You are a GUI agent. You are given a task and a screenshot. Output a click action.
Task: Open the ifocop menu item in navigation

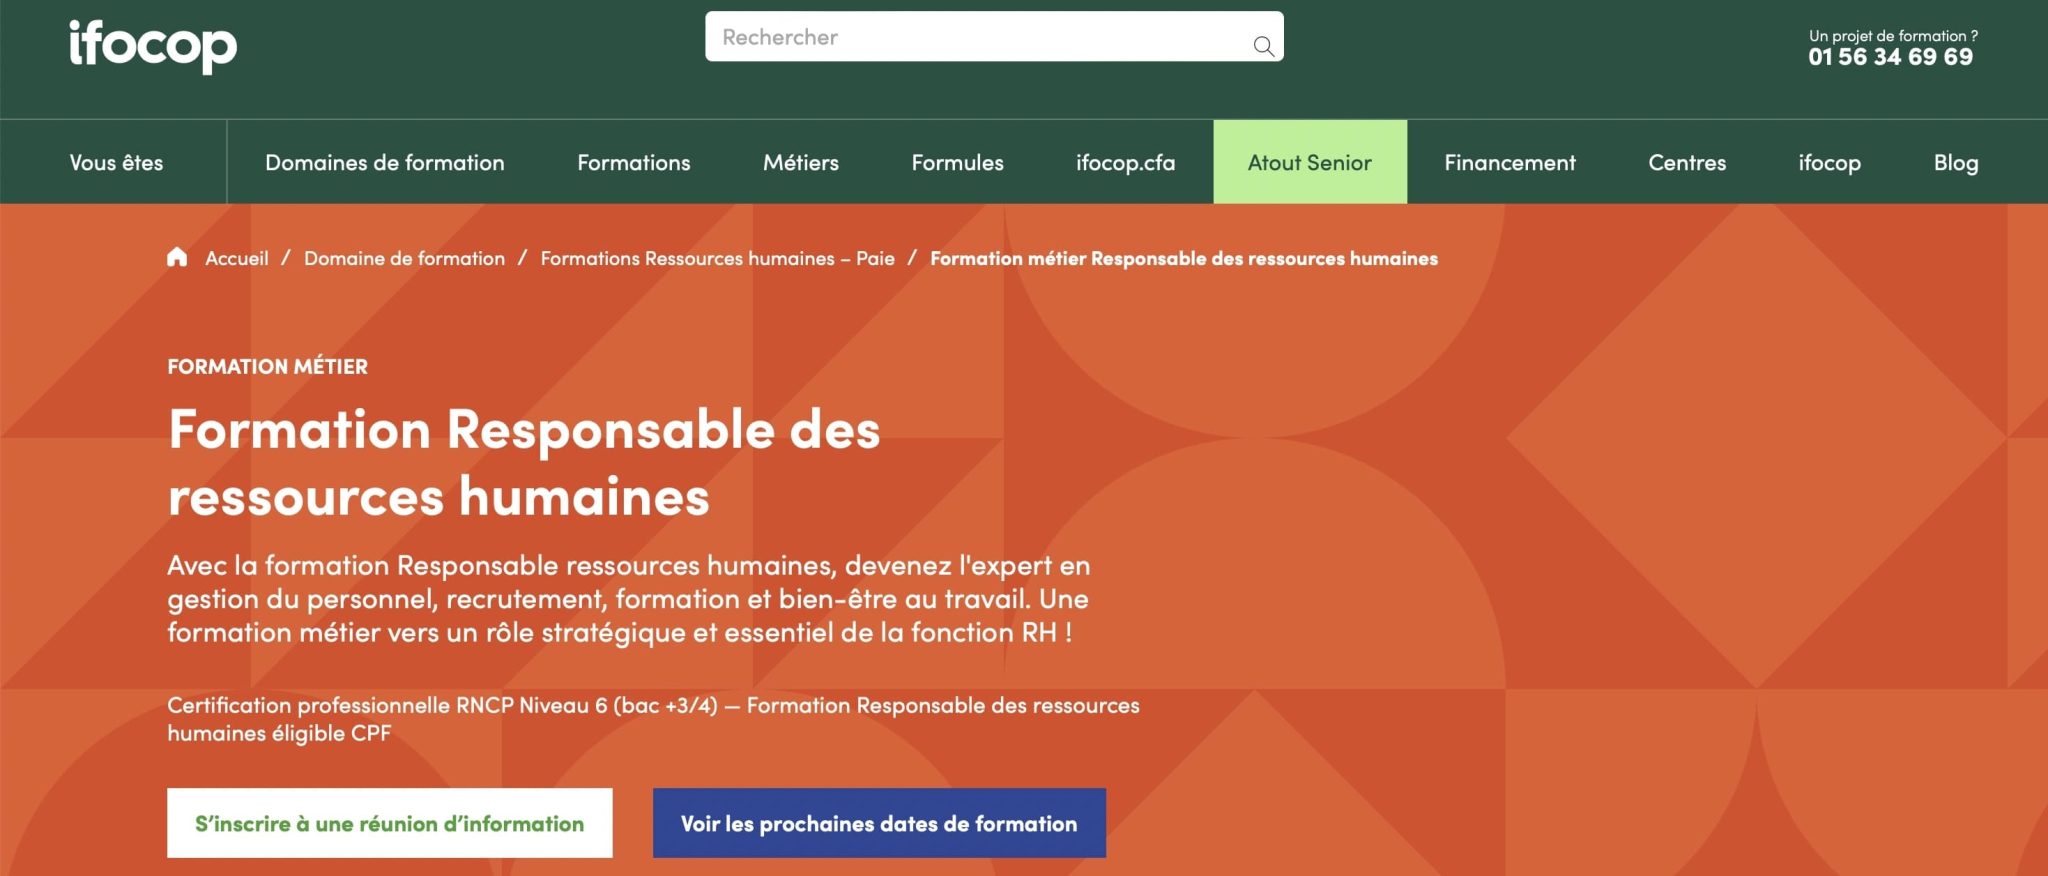coord(1830,162)
